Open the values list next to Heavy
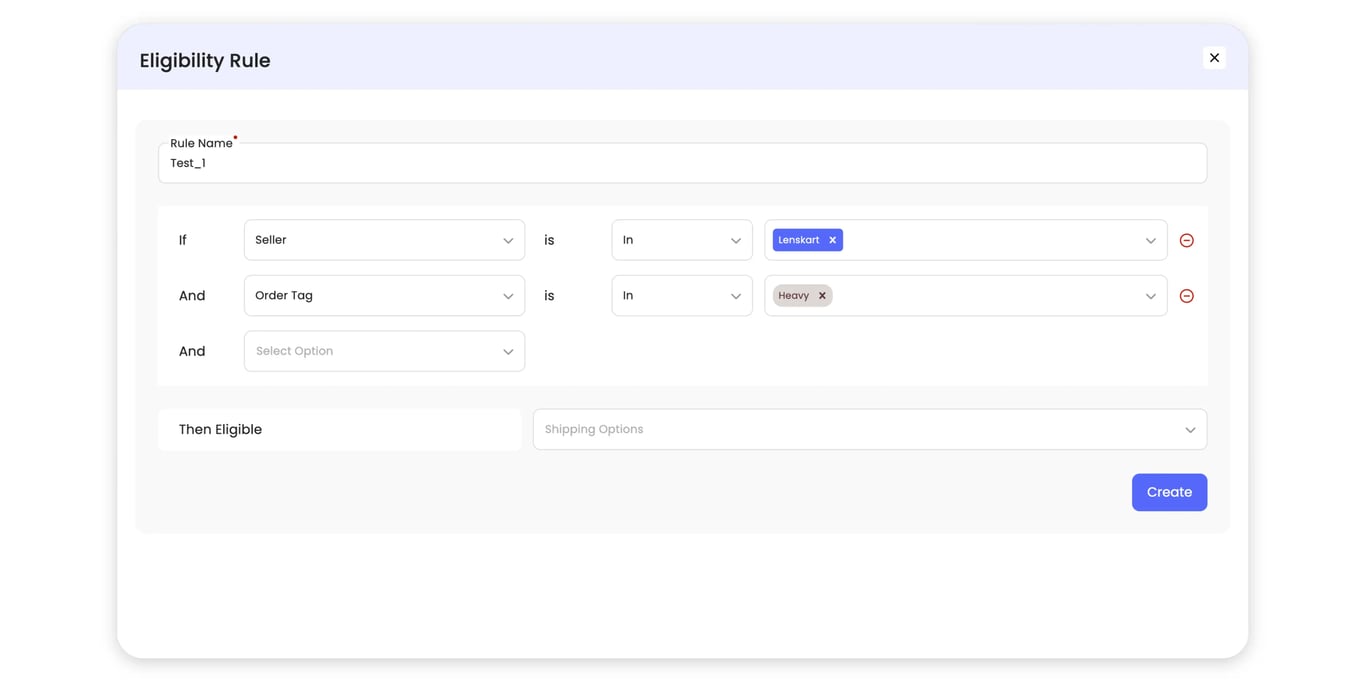The image size is (1366, 682). [x=1150, y=295]
